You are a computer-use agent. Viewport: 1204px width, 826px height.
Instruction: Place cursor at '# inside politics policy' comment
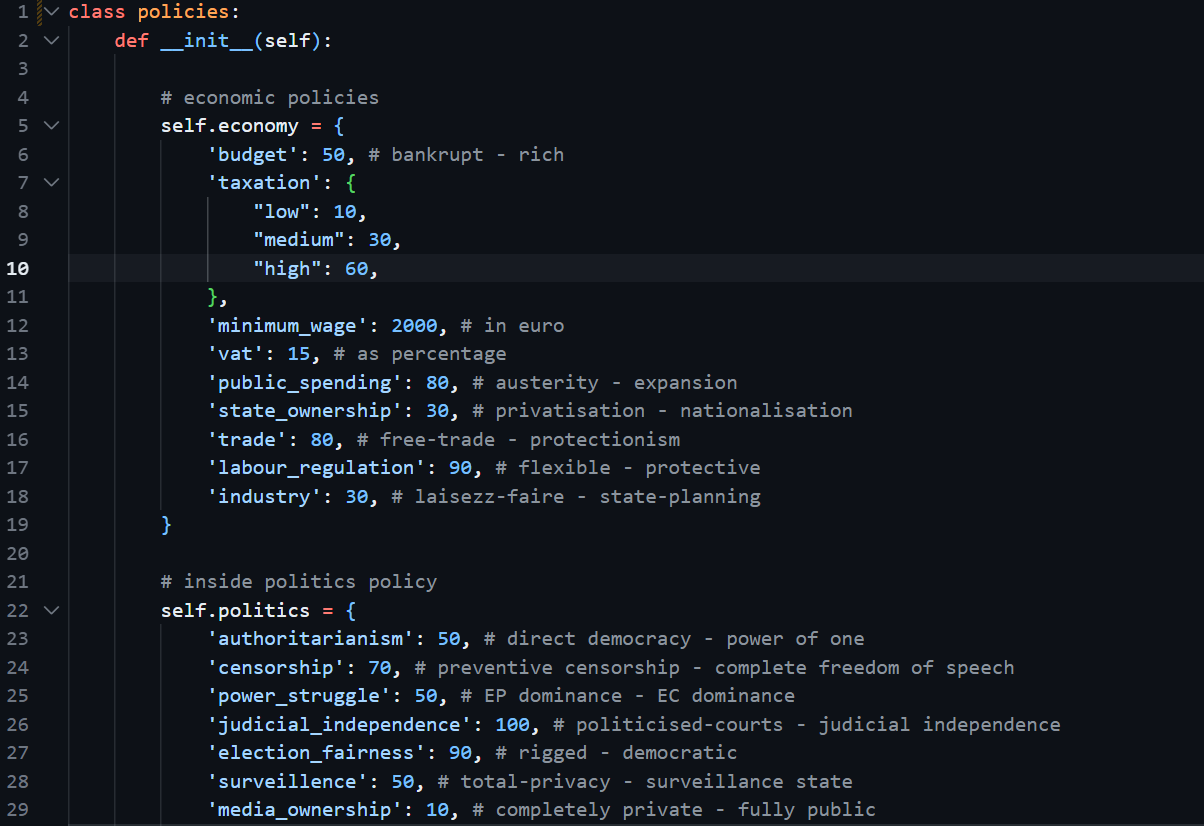[x=299, y=582]
